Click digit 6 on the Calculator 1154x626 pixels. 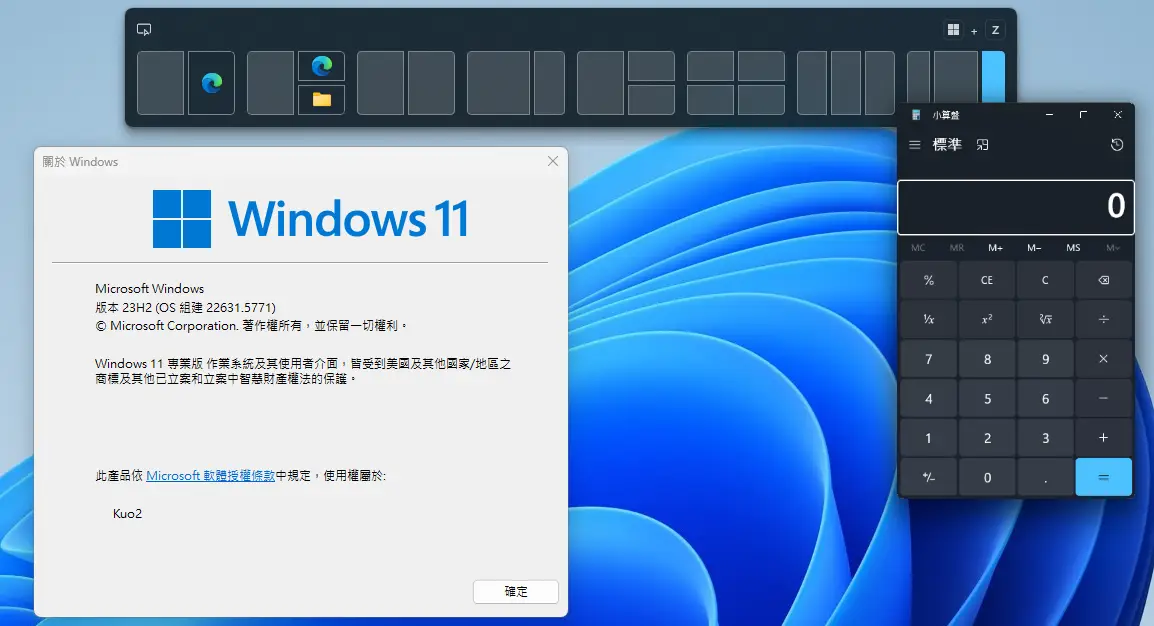(x=1045, y=398)
